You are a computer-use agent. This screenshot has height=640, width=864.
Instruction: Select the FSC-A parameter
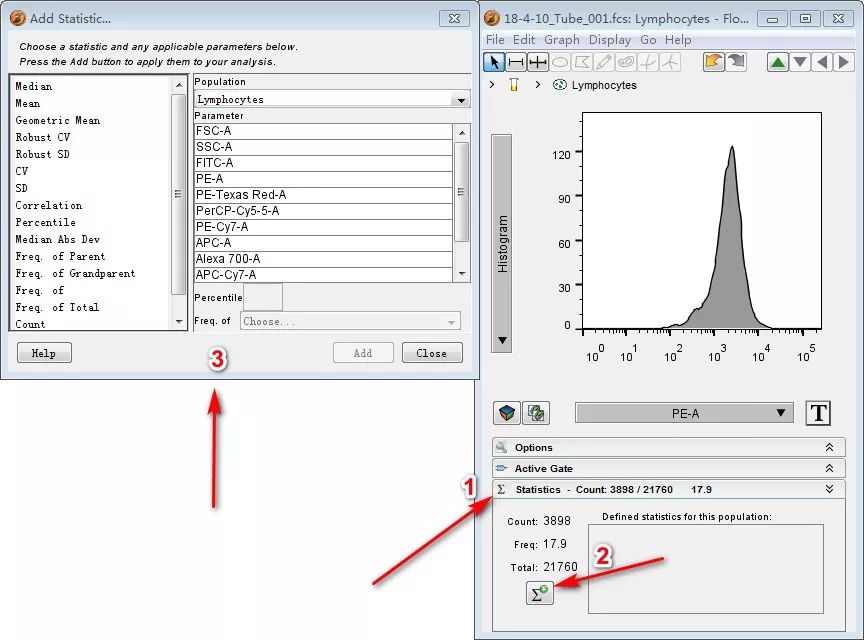(x=323, y=131)
